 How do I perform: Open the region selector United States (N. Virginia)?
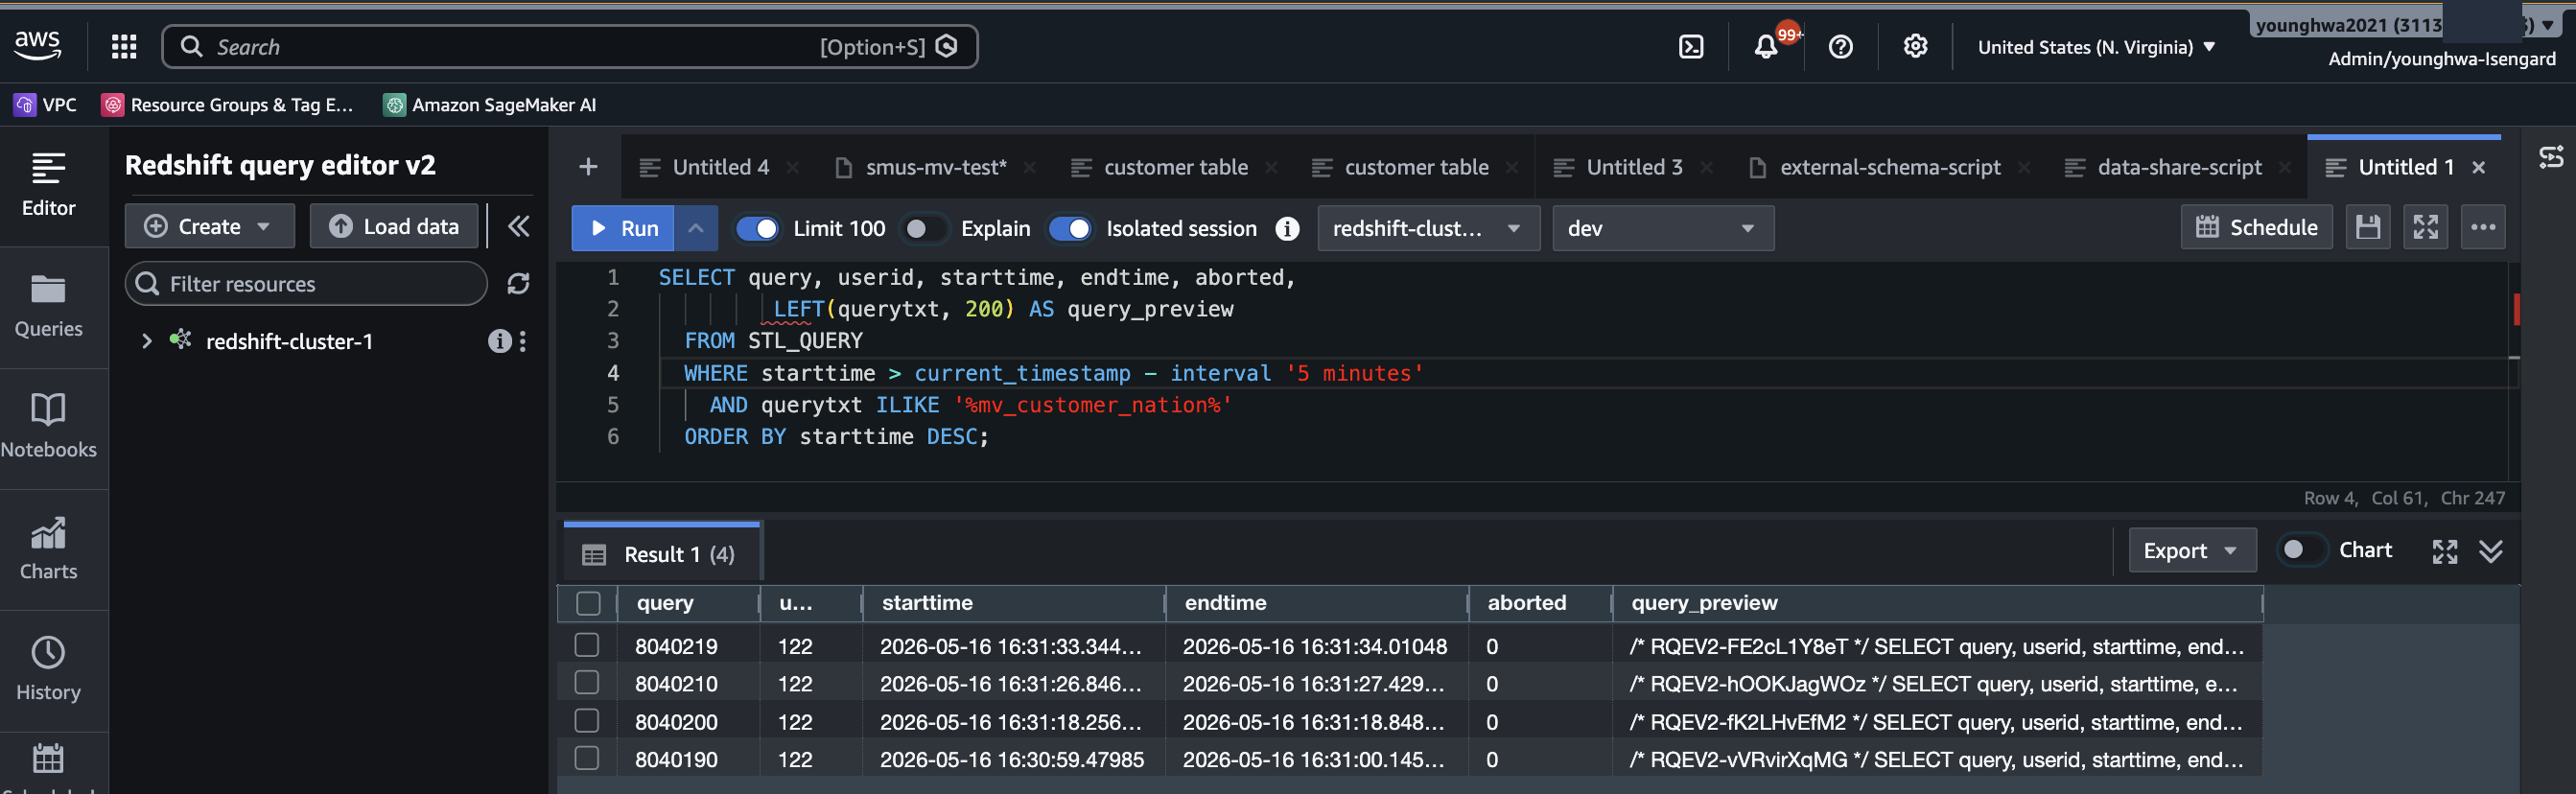click(x=2096, y=47)
